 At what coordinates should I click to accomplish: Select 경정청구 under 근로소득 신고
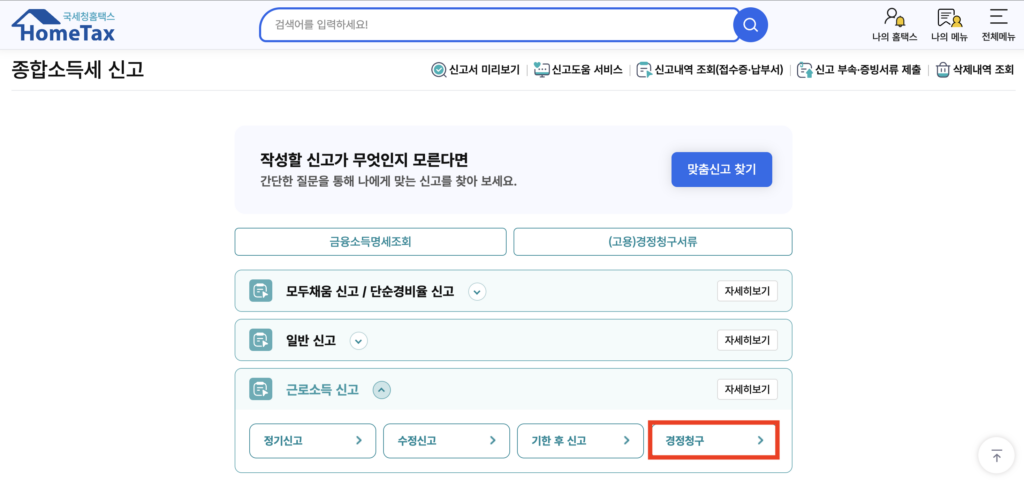pyautogui.click(x=713, y=440)
